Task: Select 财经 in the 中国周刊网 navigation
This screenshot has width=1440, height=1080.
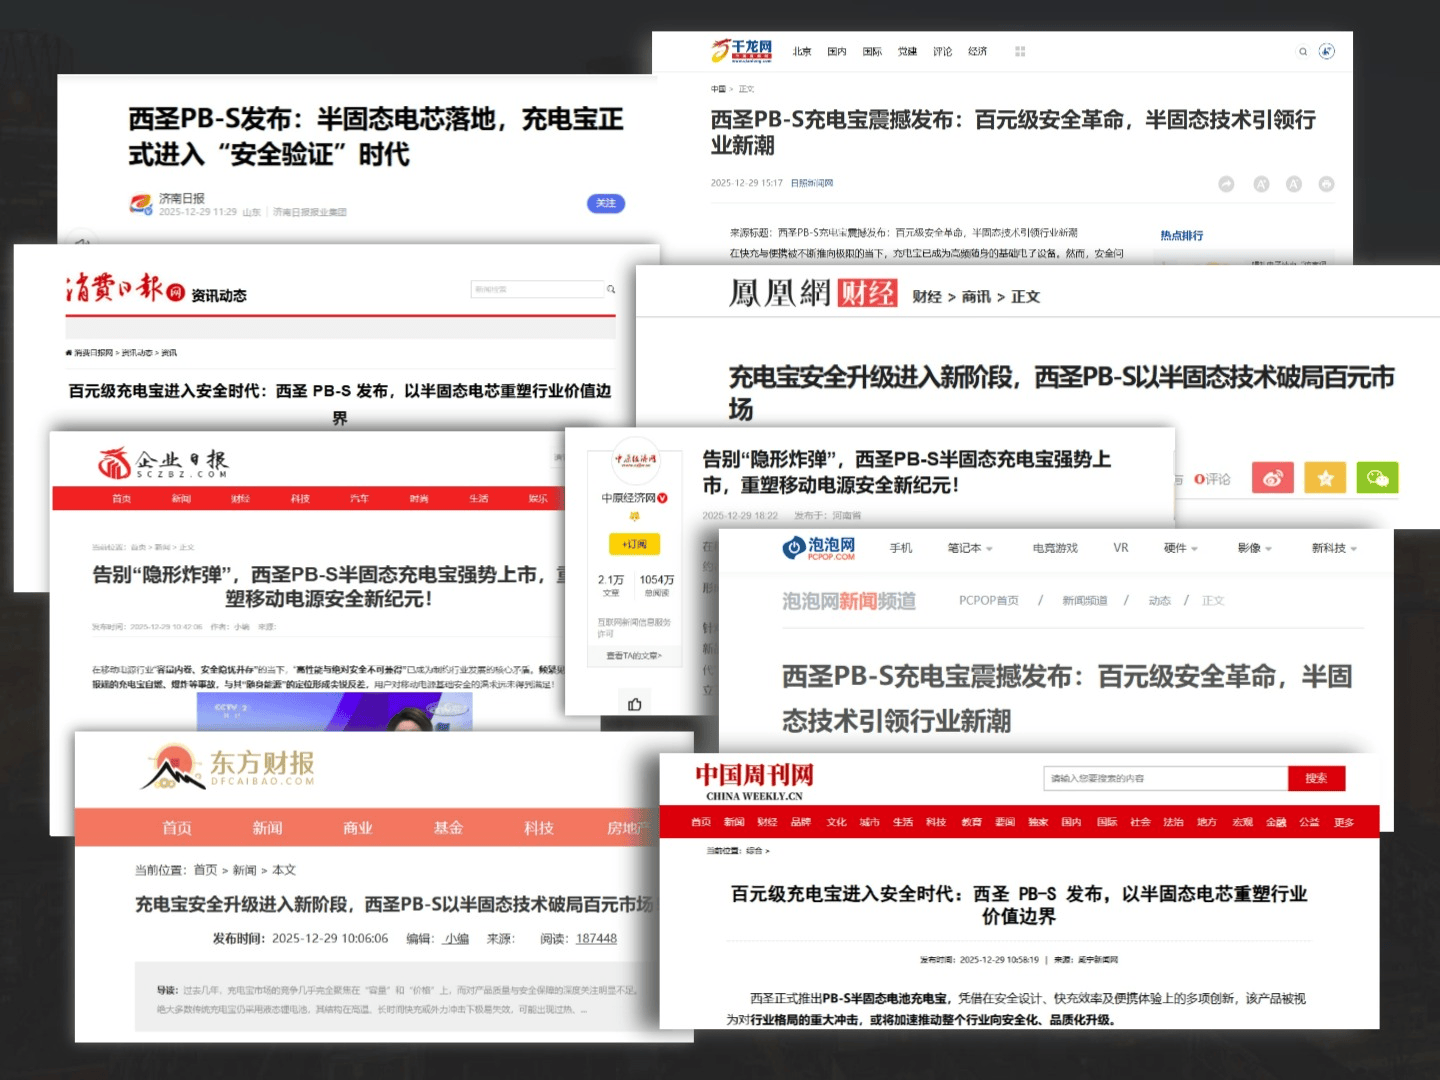Action: tap(767, 821)
